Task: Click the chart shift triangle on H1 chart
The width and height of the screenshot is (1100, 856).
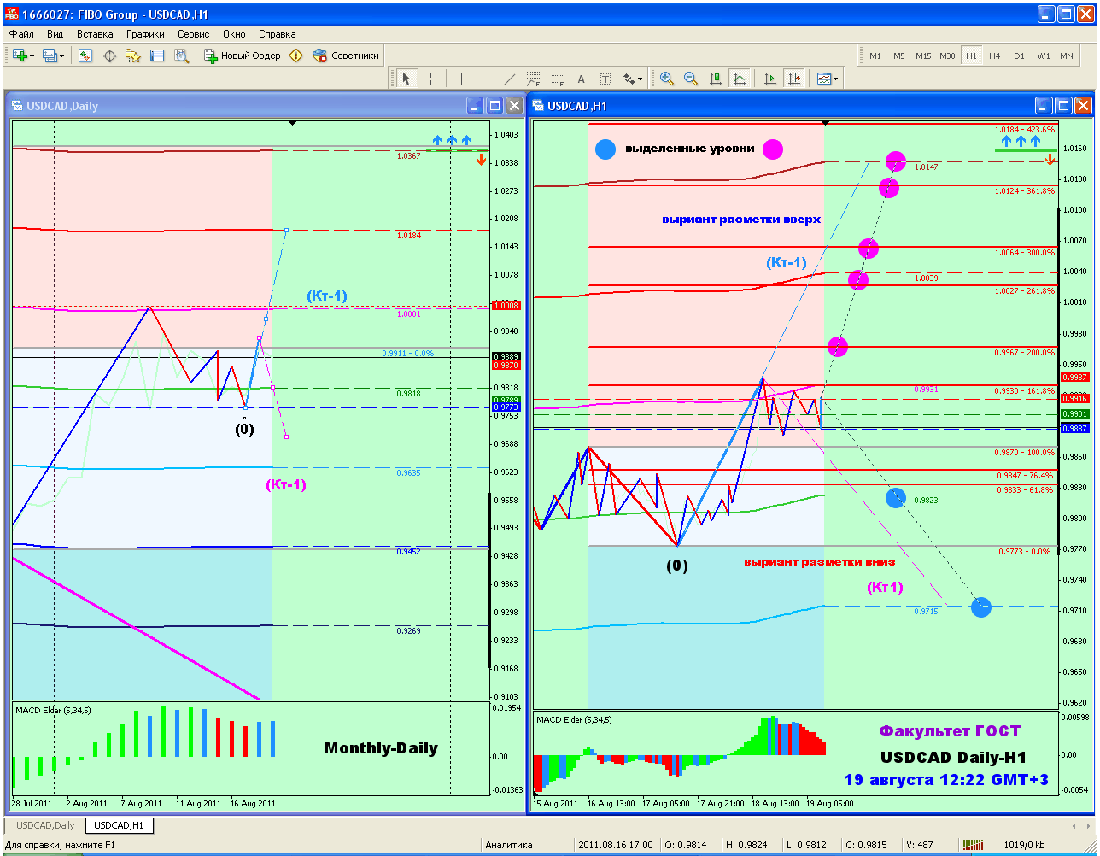Action: [826, 123]
